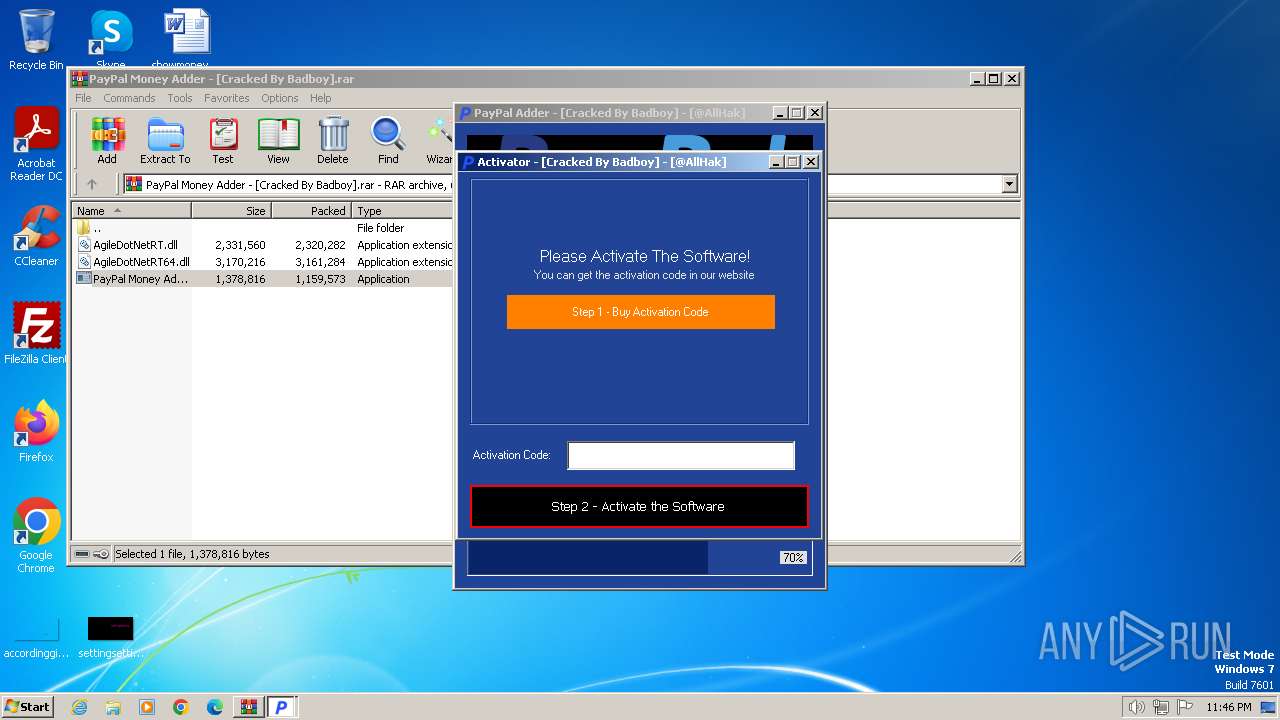The image size is (1280, 720).
Task: Select AgileDotNetRT.dll file row
Action: click(x=264, y=245)
